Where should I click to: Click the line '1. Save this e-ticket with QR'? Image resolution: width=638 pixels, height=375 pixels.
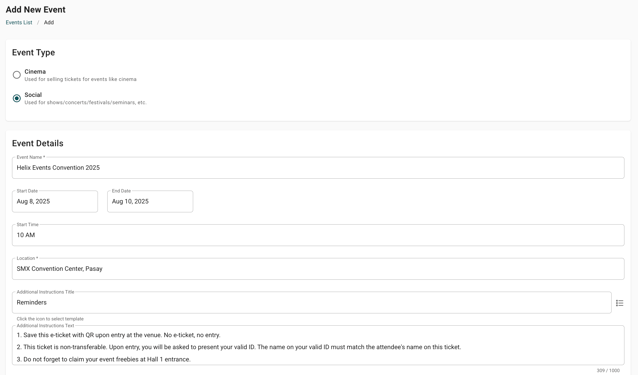(x=118, y=335)
